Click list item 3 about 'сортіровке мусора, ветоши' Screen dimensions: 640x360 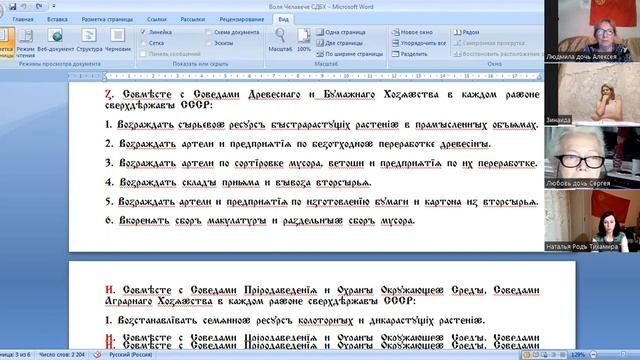click(x=321, y=163)
